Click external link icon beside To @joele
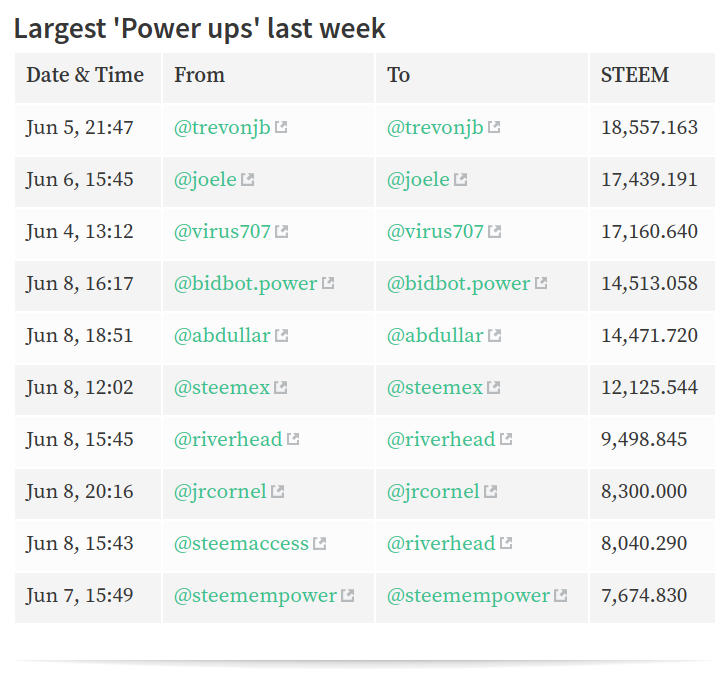This screenshot has width=725, height=689. tap(461, 179)
